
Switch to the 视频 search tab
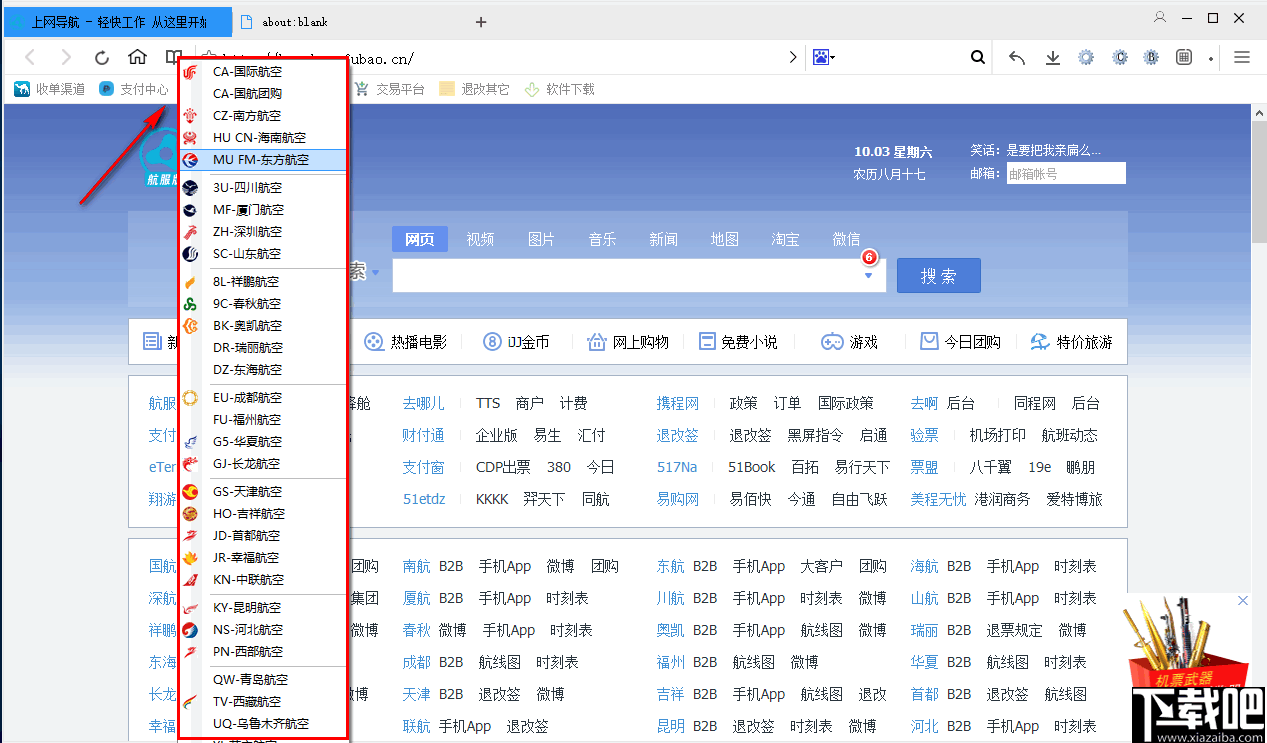(479, 239)
